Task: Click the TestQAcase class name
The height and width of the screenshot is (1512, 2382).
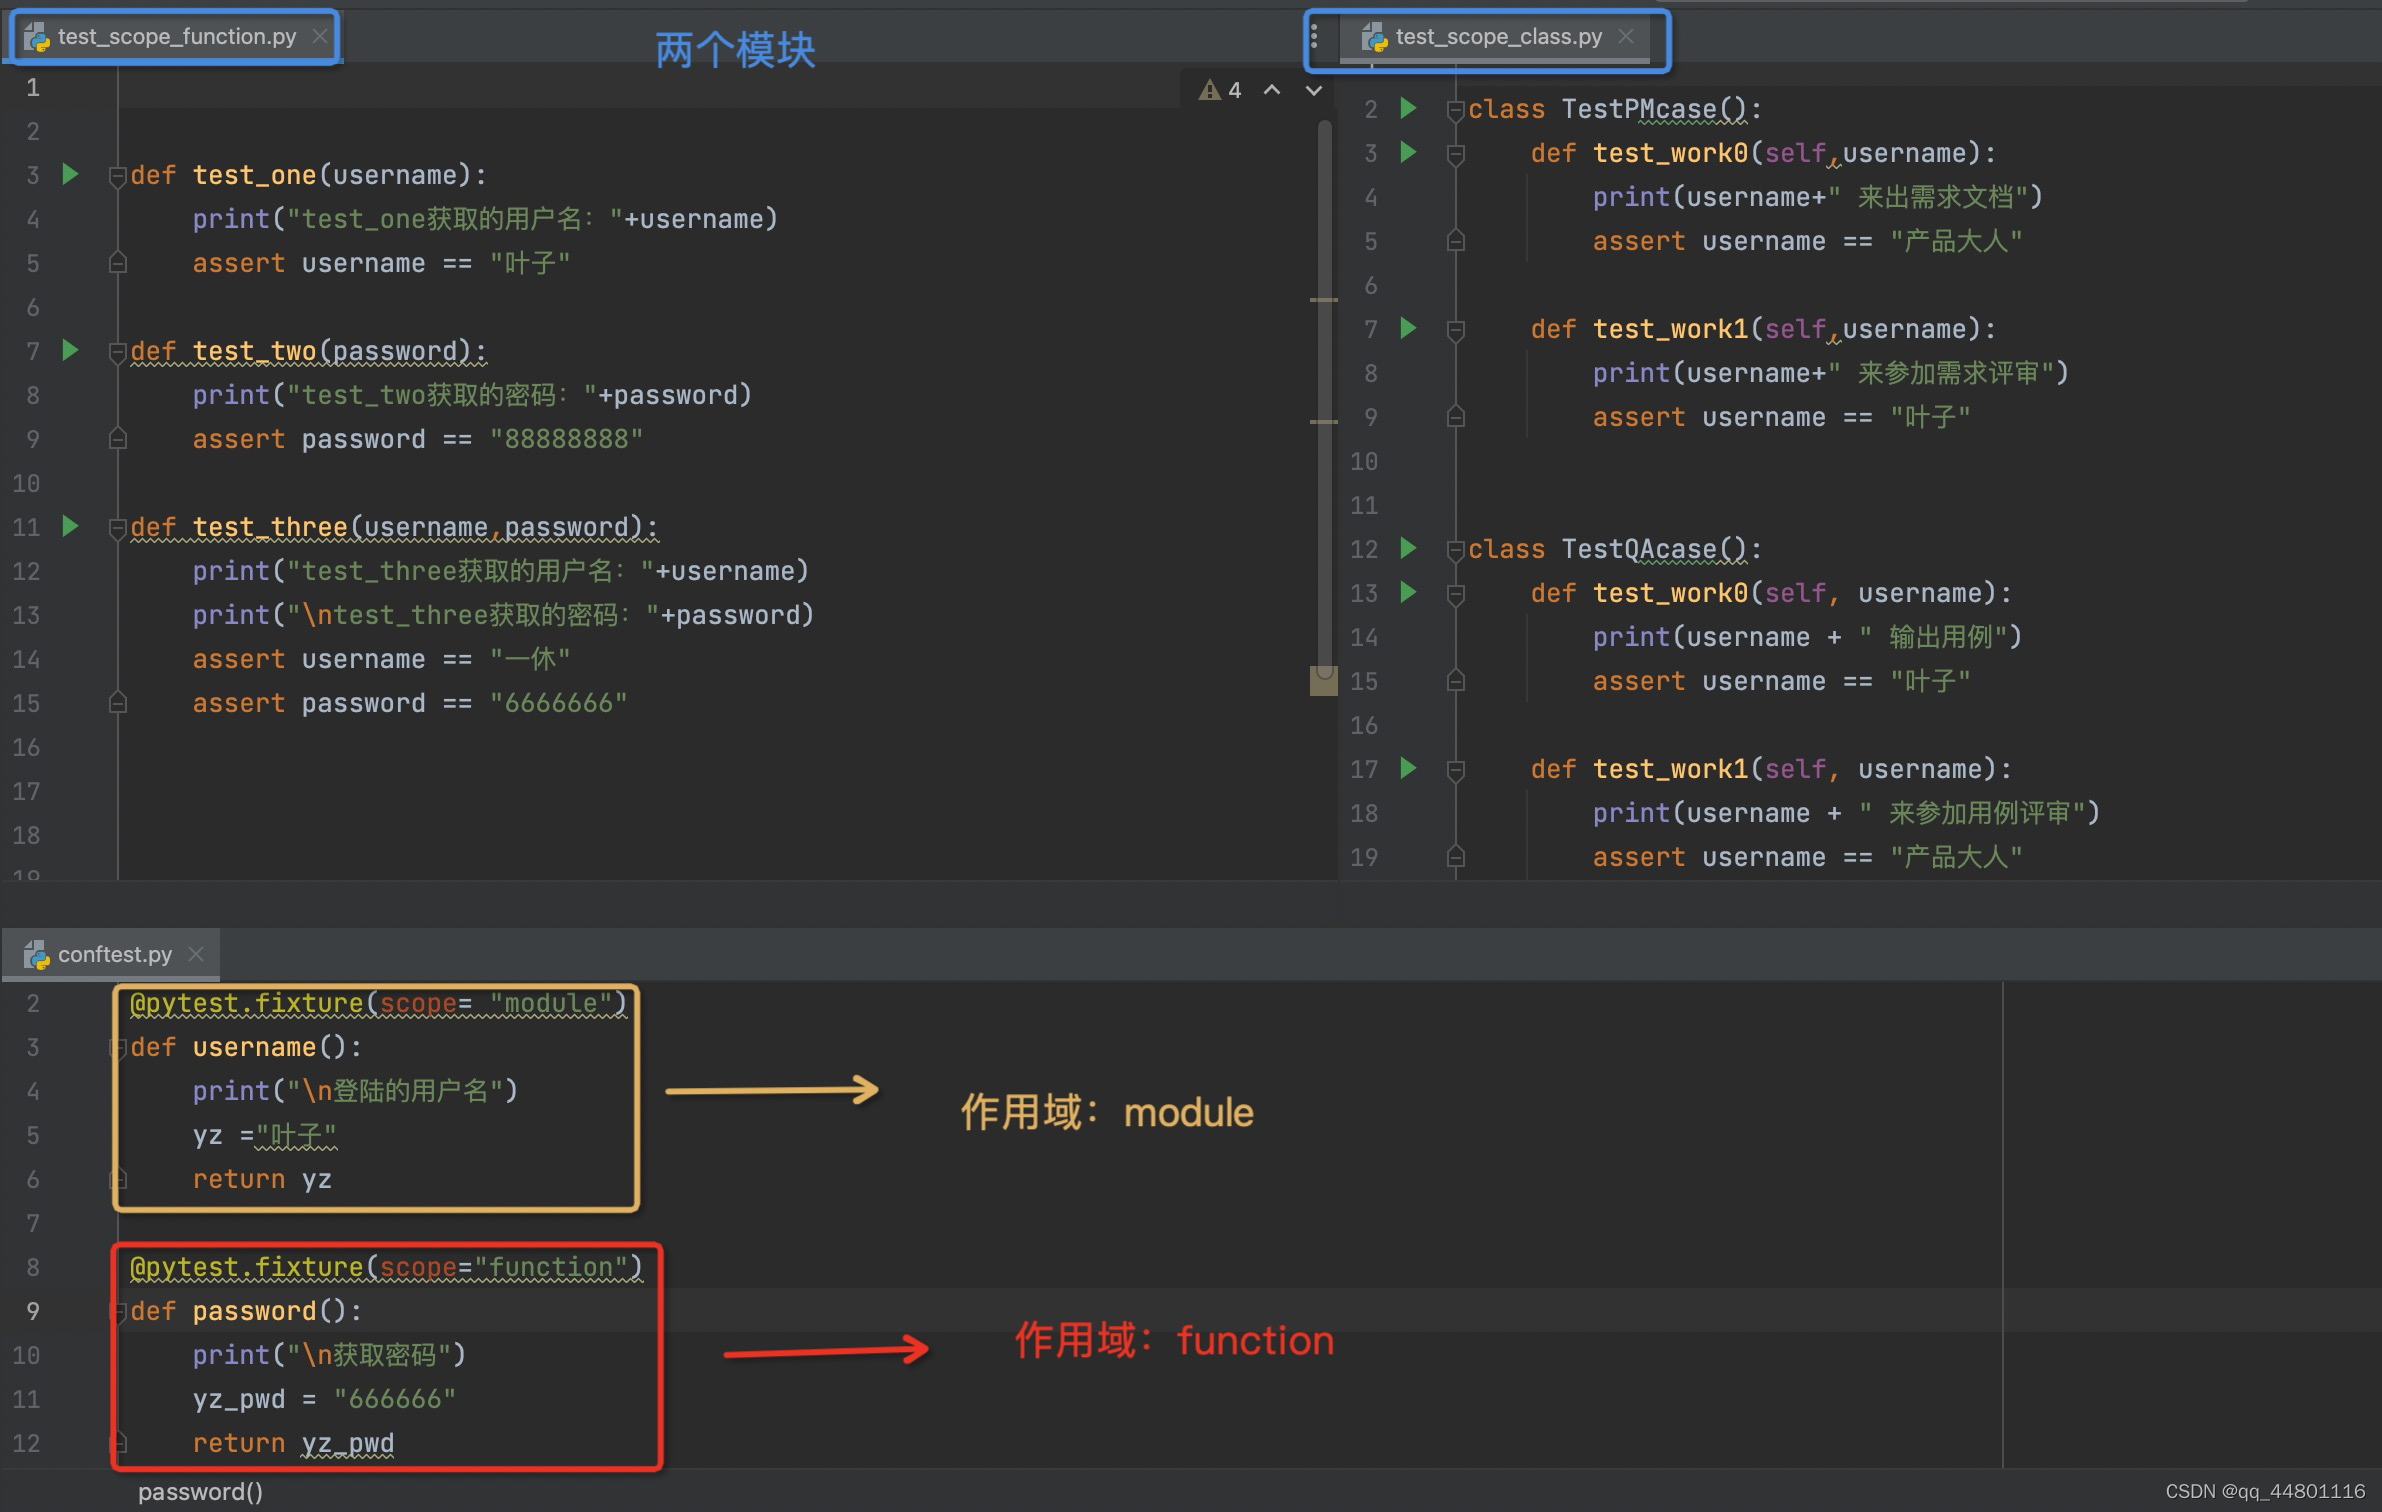Action: pos(1639,549)
